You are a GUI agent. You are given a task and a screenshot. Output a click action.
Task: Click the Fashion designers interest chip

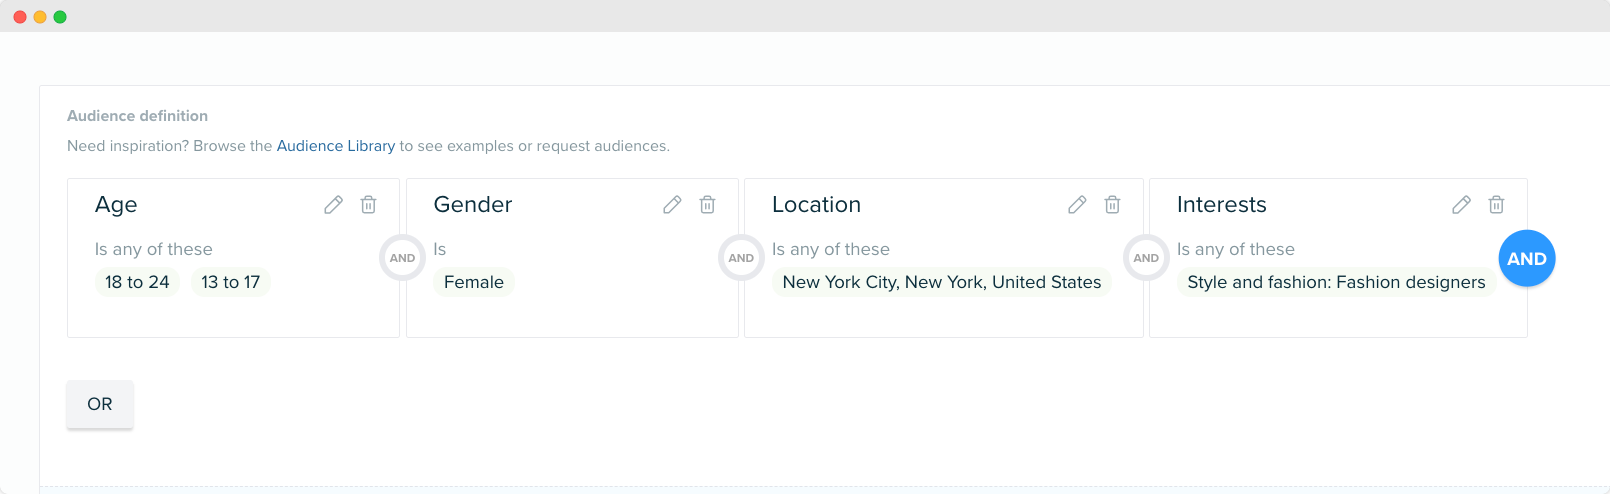pos(1335,282)
